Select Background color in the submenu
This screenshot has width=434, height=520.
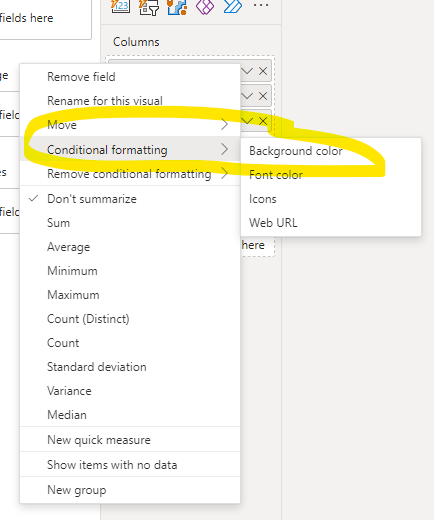[x=331, y=151]
